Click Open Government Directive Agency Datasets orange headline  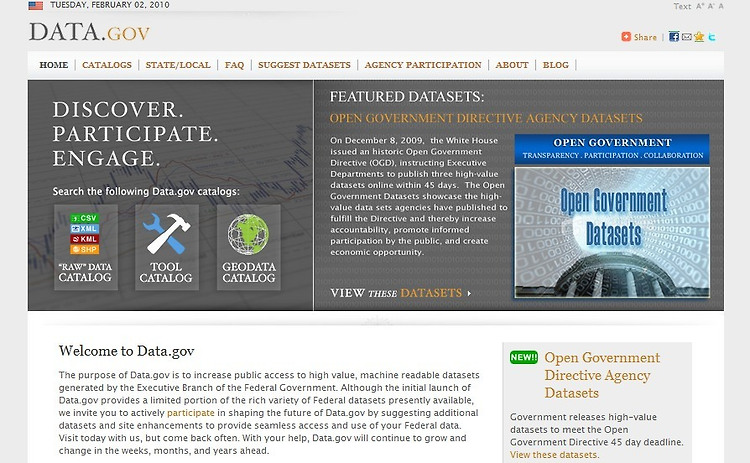click(x=486, y=118)
